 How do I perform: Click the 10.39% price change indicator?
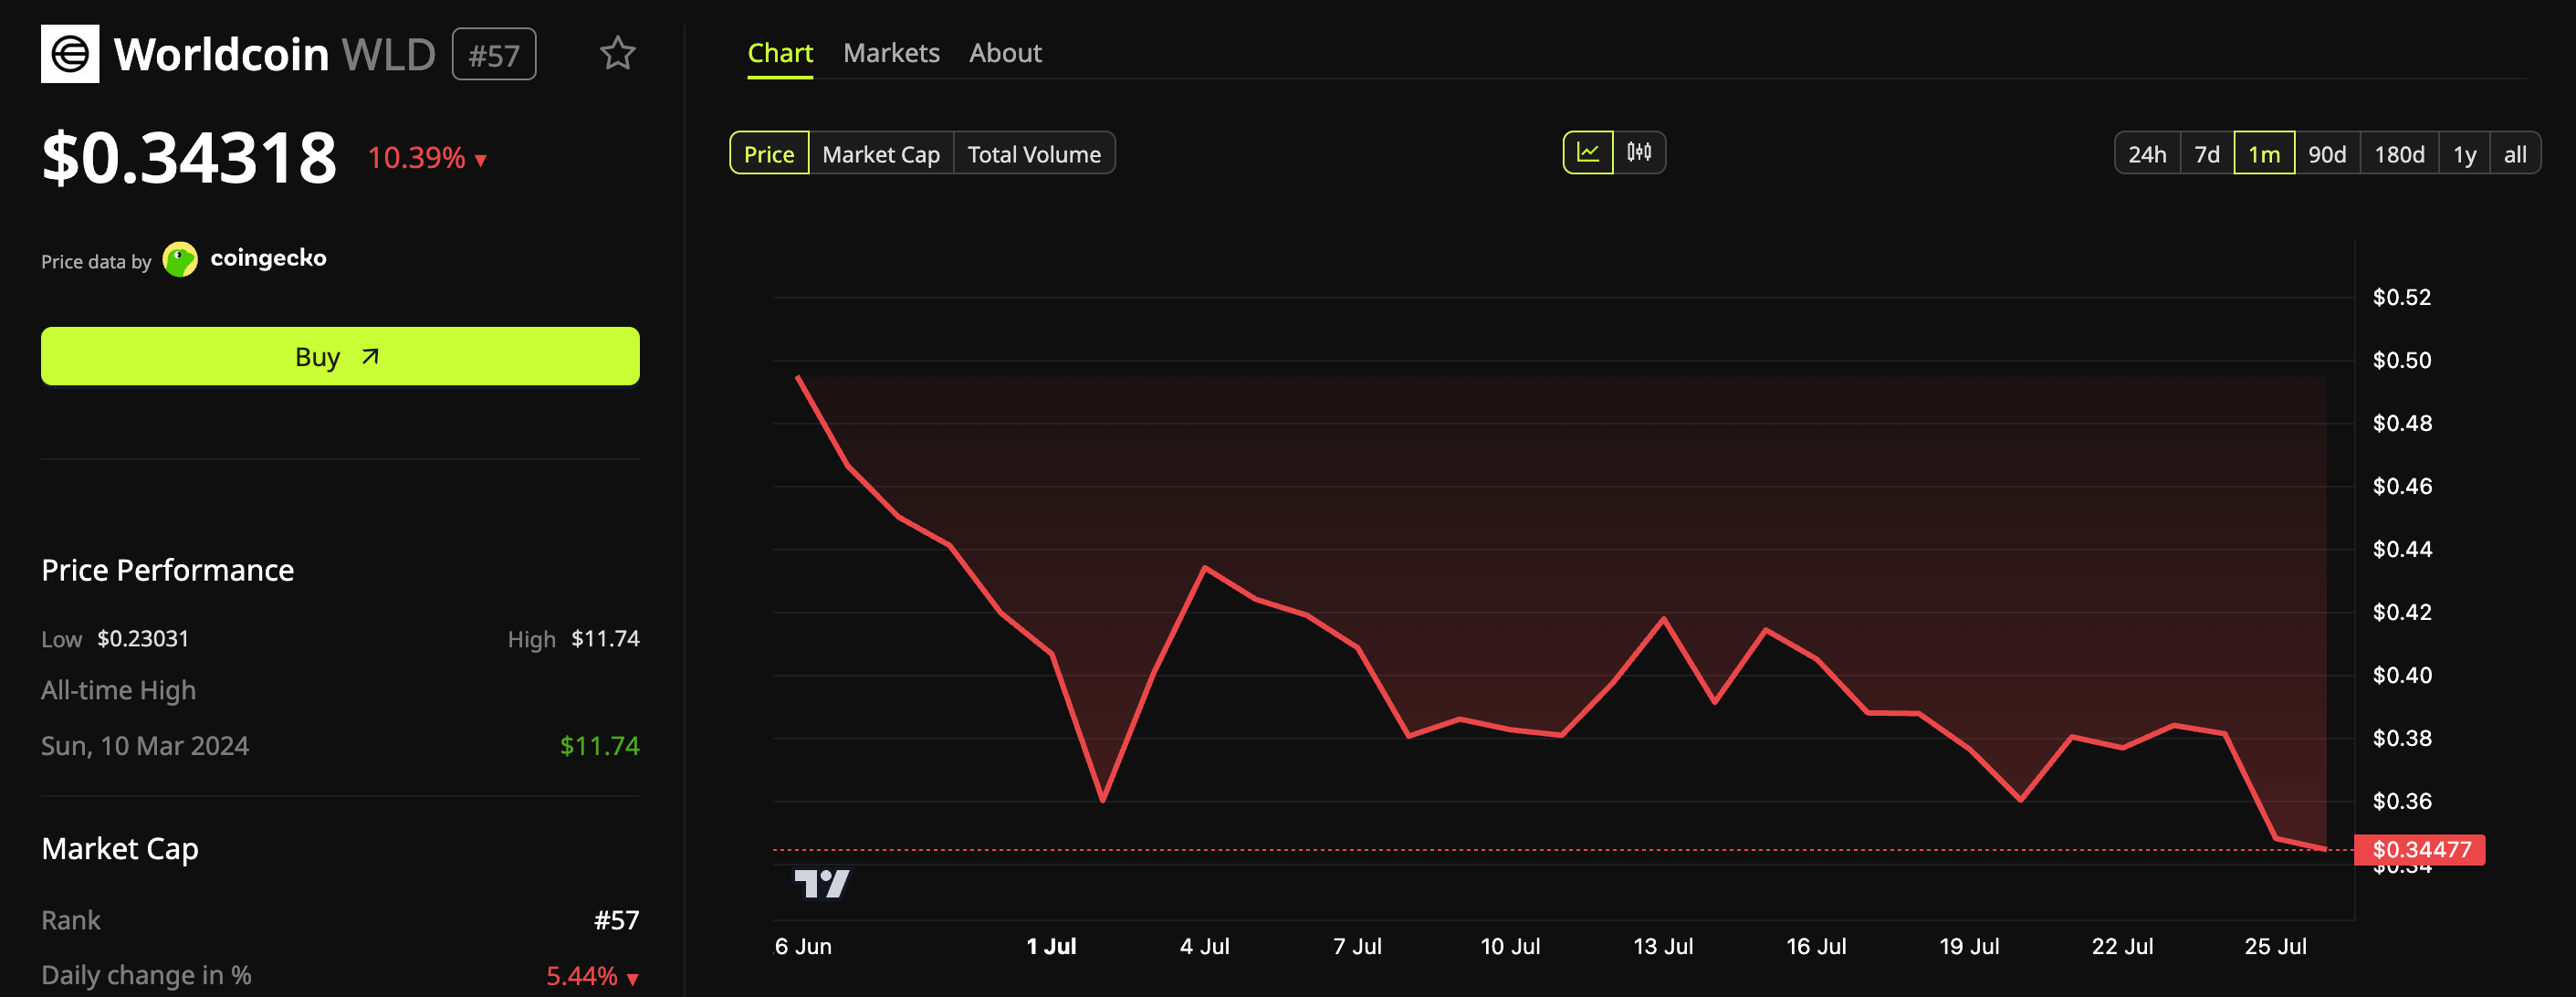(427, 157)
